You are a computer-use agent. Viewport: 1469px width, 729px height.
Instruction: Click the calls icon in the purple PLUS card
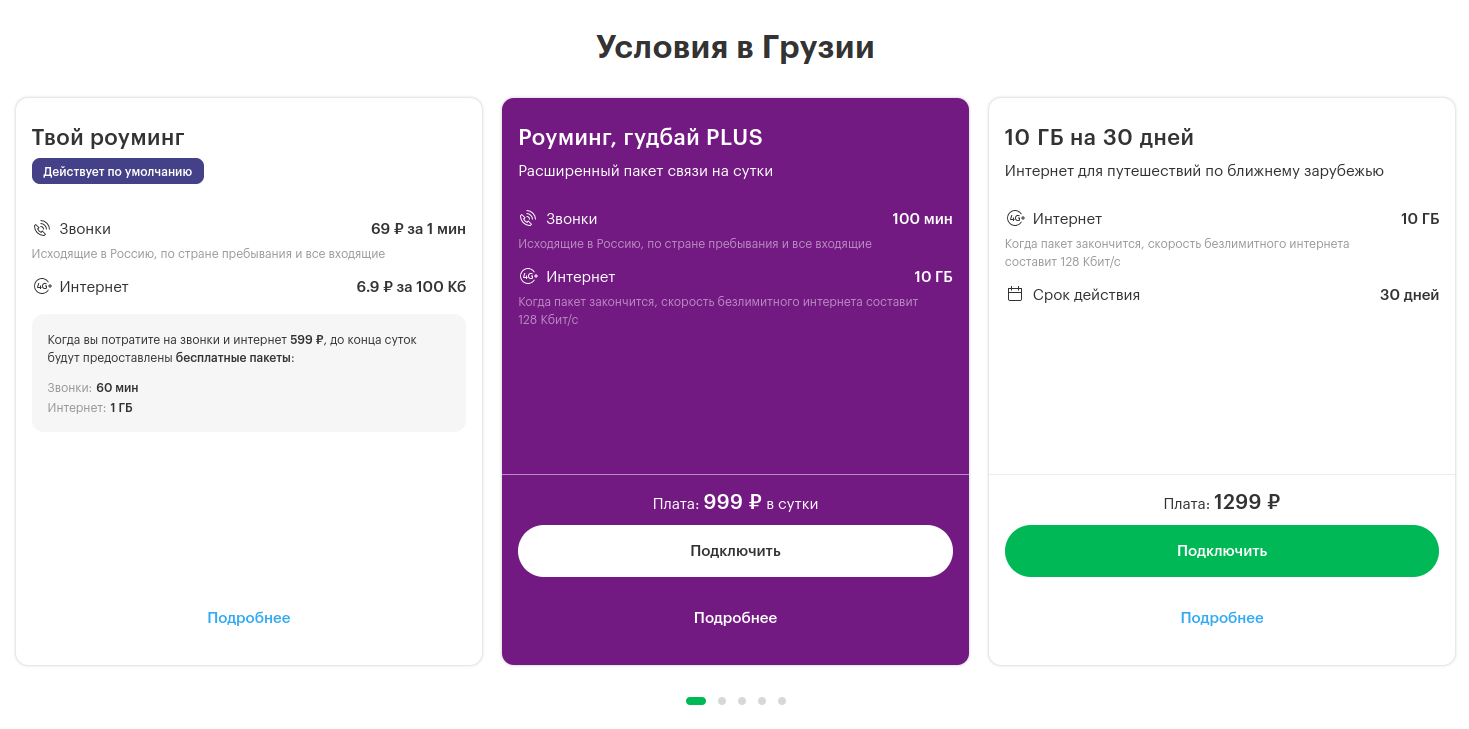coord(528,219)
